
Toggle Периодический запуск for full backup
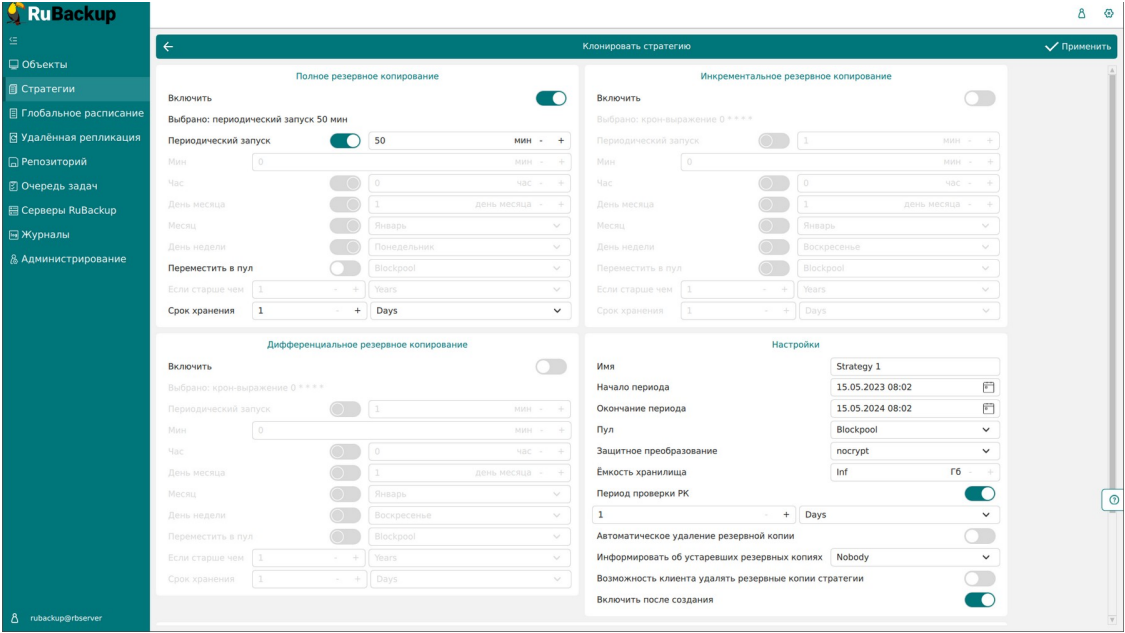(345, 141)
